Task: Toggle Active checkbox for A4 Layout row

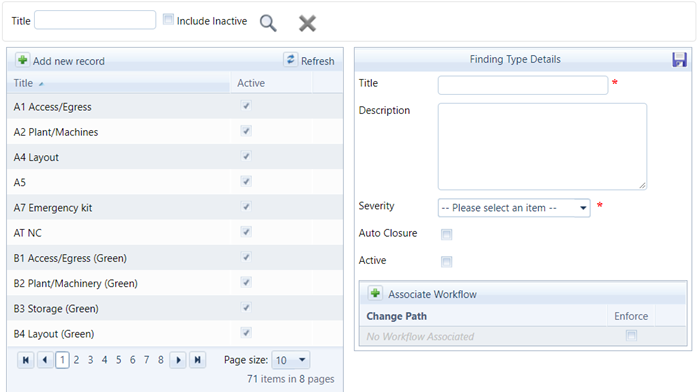Action: (246, 156)
